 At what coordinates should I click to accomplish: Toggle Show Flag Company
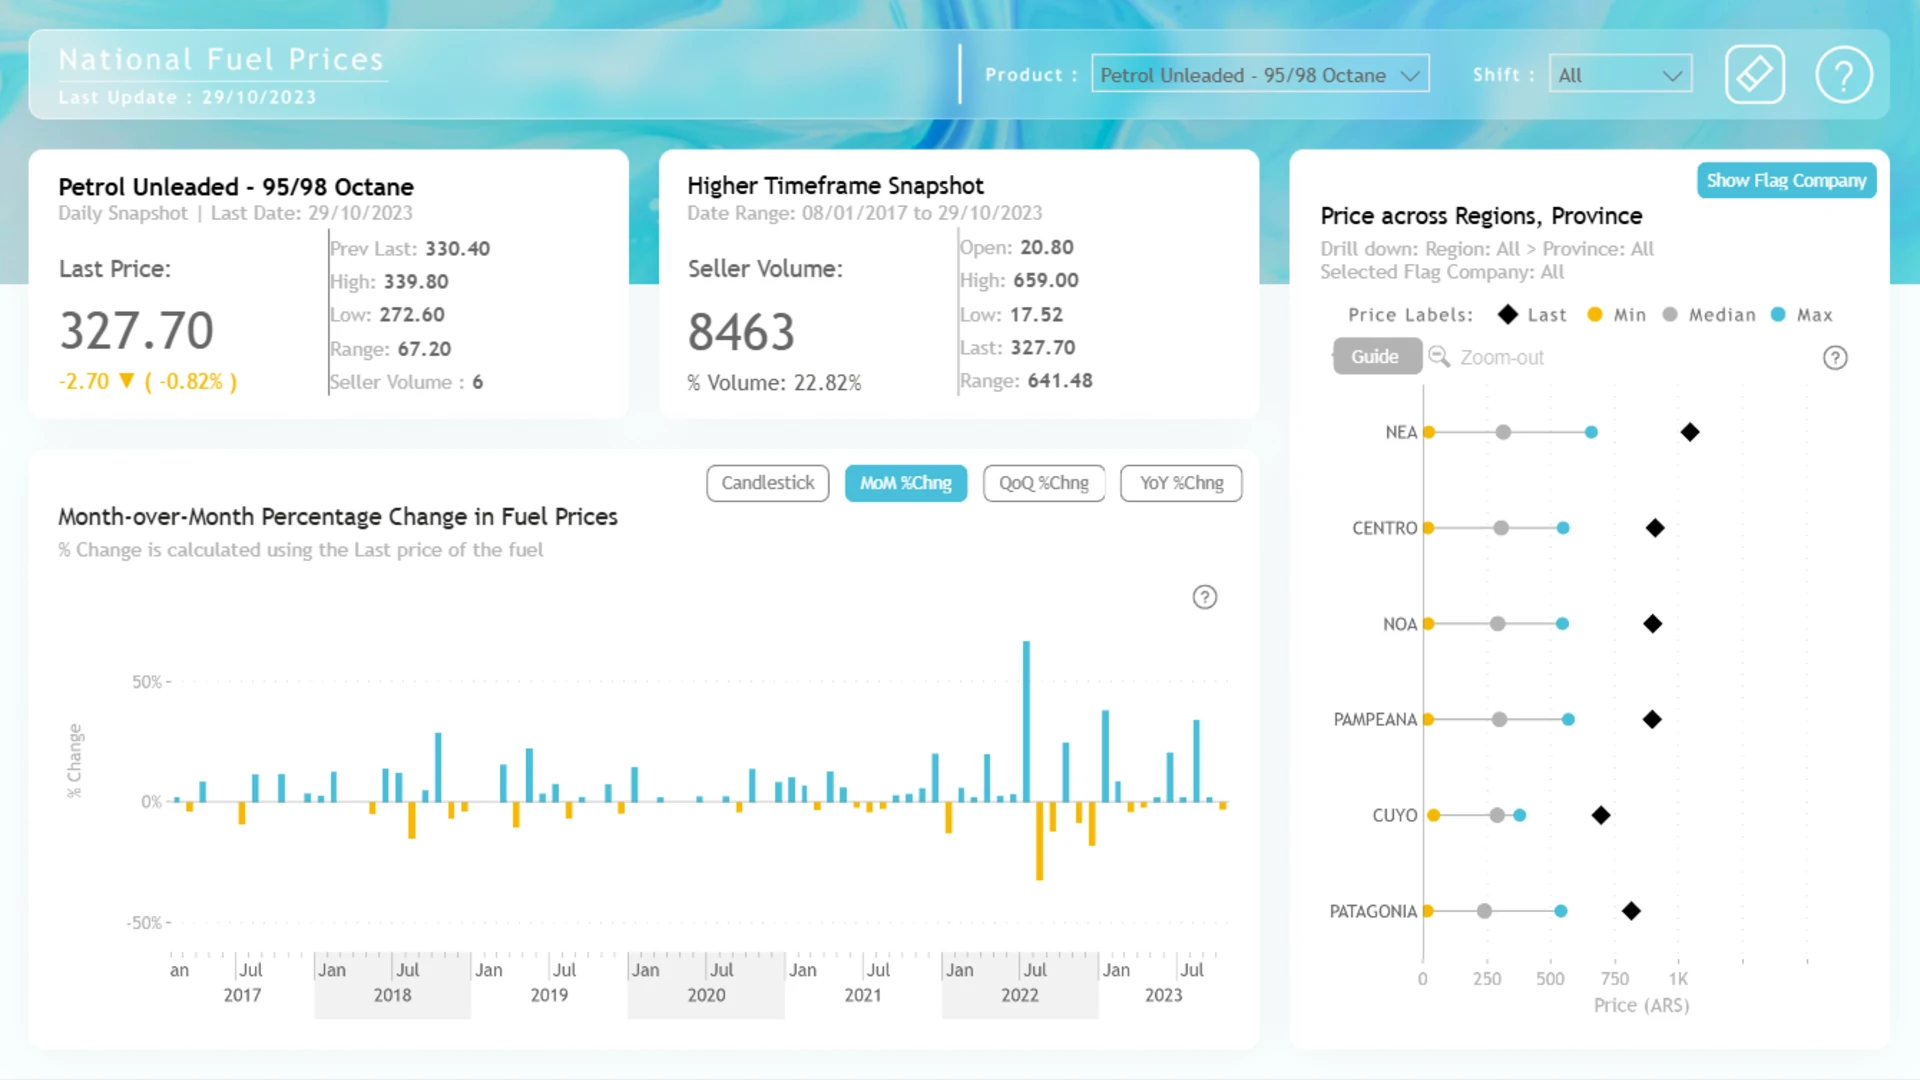pyautogui.click(x=1786, y=181)
